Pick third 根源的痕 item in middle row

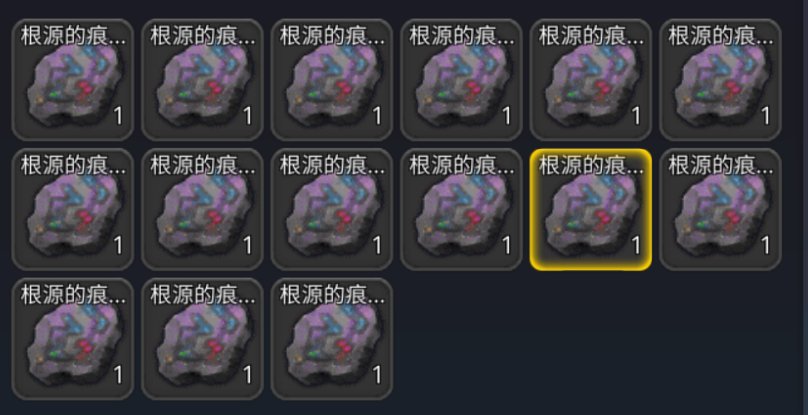[332, 209]
